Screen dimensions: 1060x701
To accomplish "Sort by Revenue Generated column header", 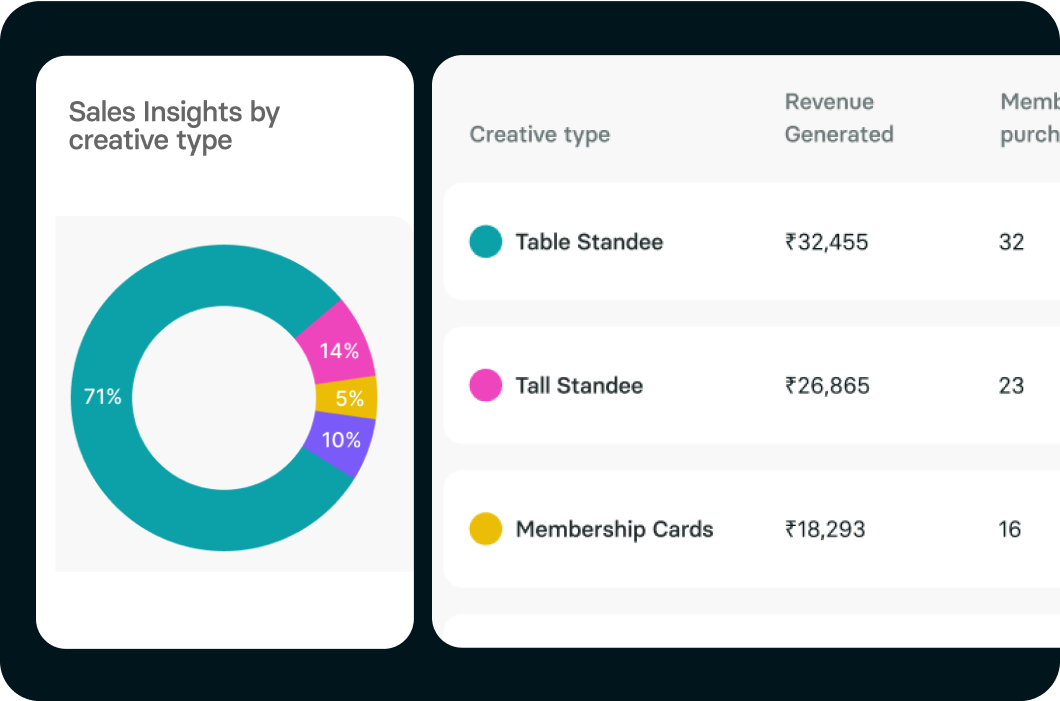I will pyautogui.click(x=839, y=118).
